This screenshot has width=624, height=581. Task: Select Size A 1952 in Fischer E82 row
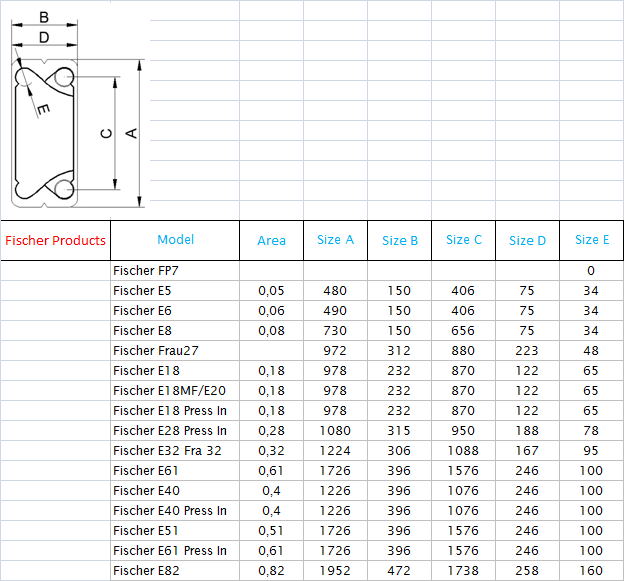click(335, 570)
